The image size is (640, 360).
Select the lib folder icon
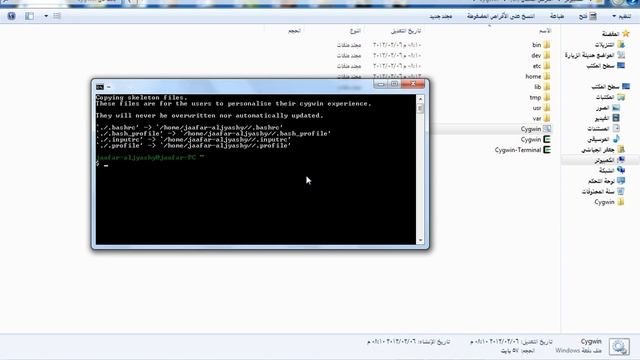click(547, 87)
